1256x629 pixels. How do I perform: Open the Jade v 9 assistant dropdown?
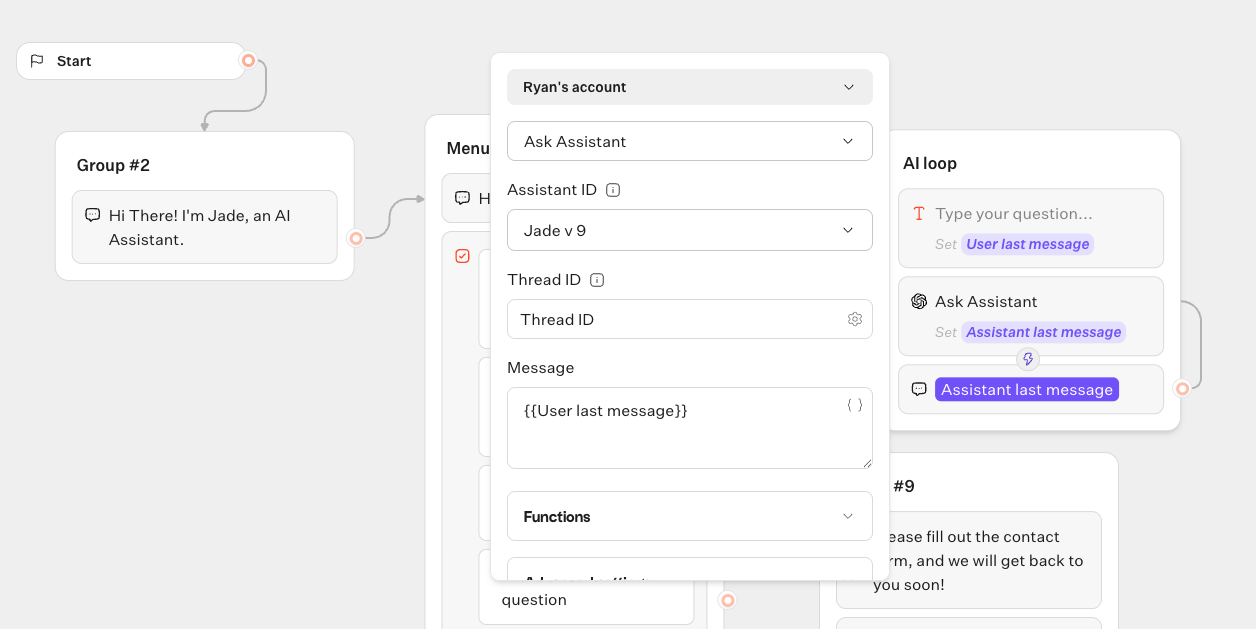pos(689,230)
